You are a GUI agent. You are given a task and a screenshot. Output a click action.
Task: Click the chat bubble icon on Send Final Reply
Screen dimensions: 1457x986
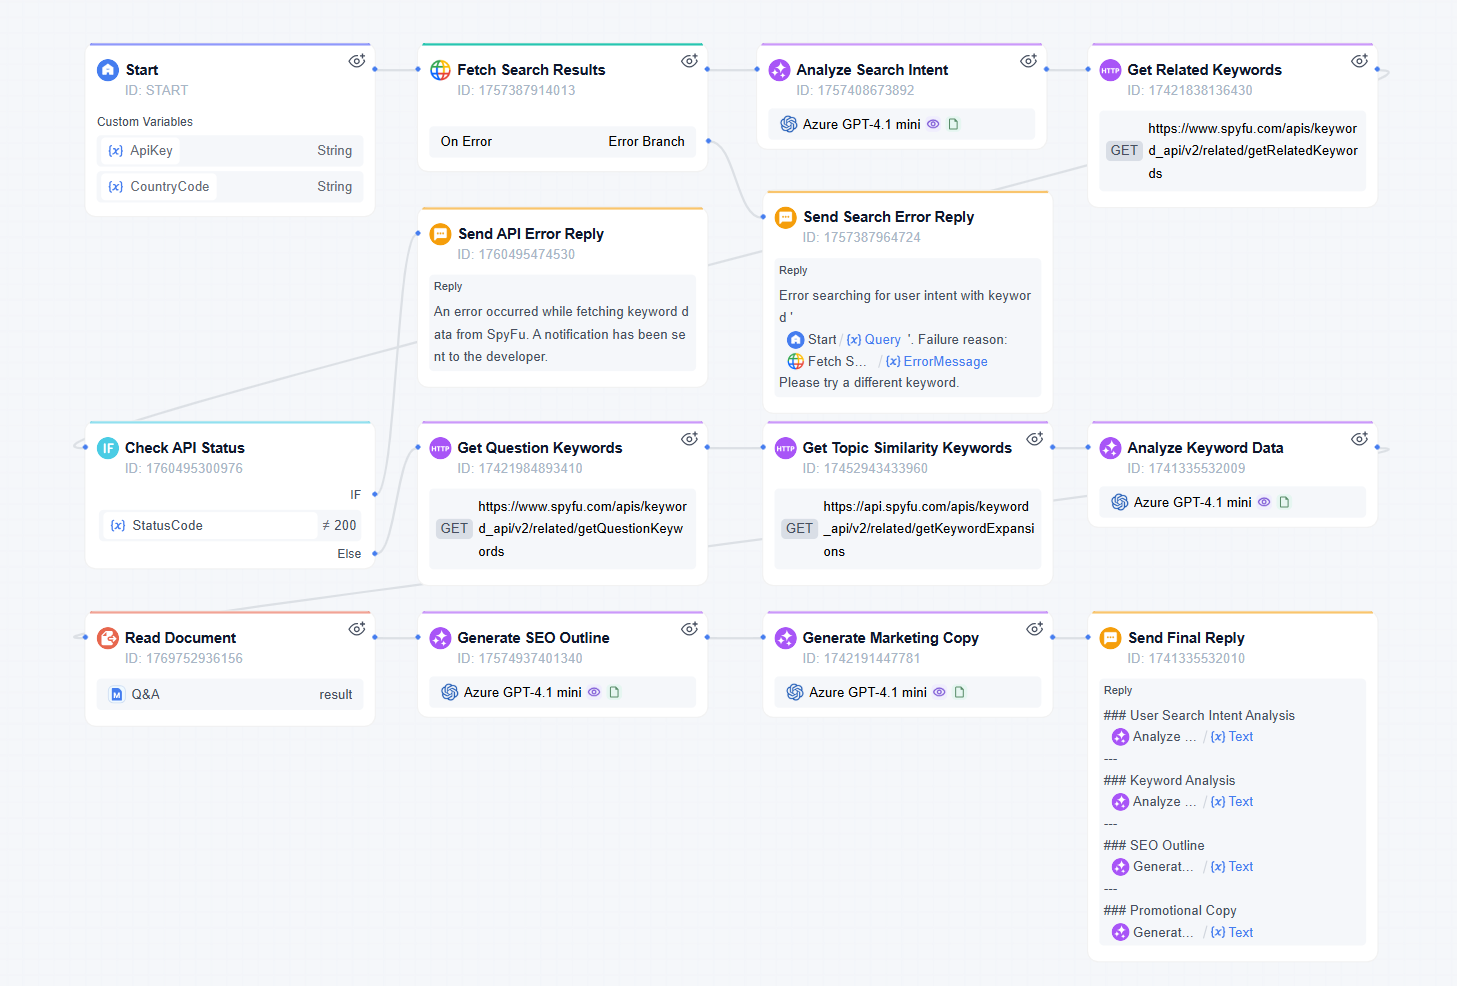[x=1110, y=637]
